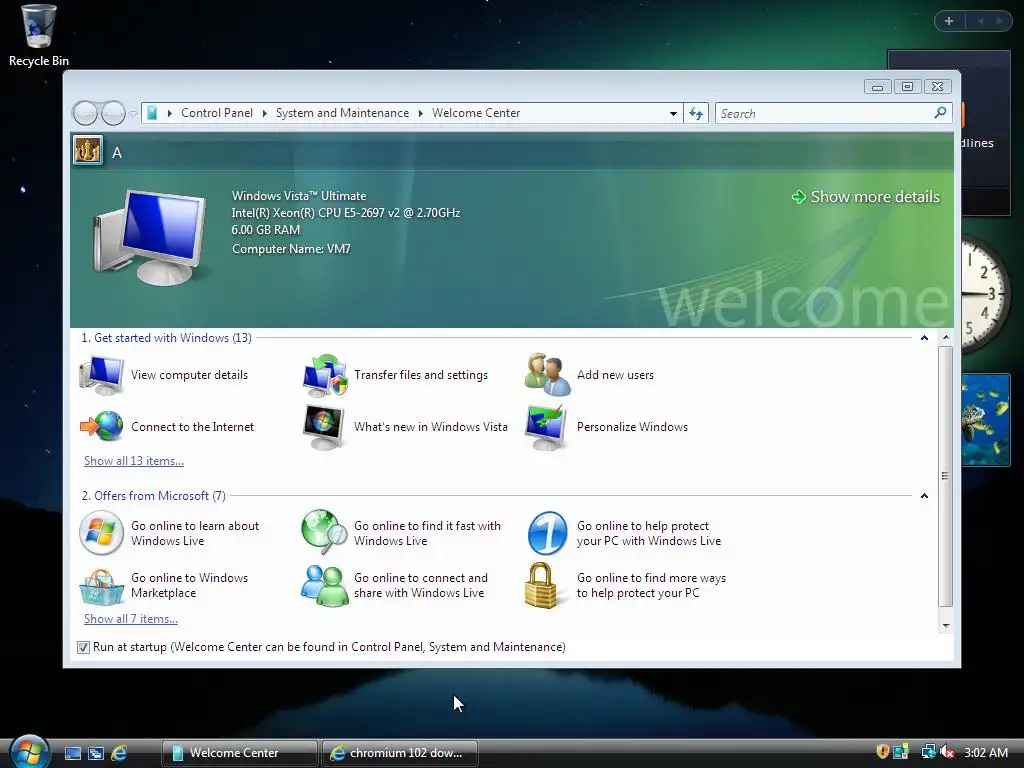The image size is (1024, 768).
Task: Open the View computer details icon
Action: tap(101, 376)
